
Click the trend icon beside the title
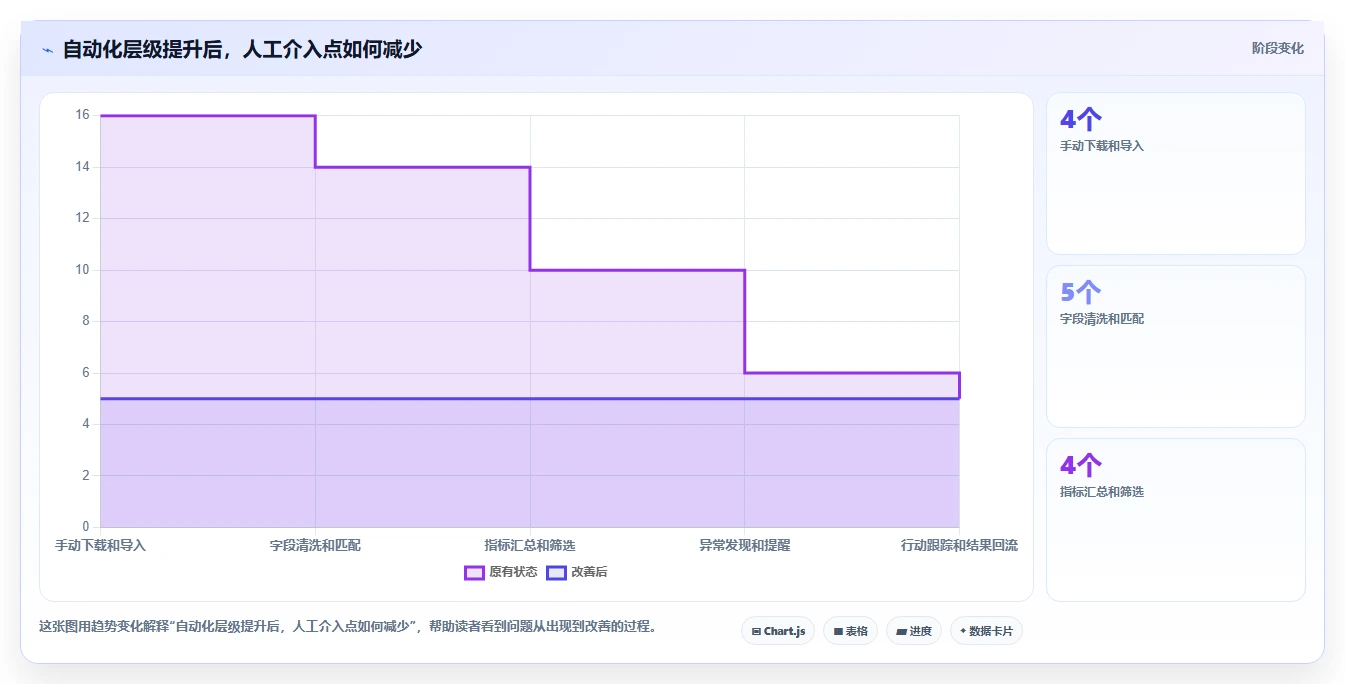pyautogui.click(x=48, y=50)
